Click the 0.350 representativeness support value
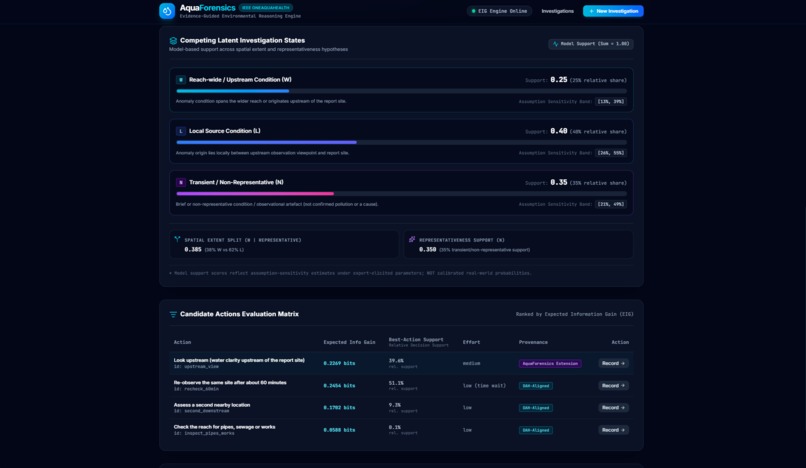The height and width of the screenshot is (468, 806). coord(427,249)
